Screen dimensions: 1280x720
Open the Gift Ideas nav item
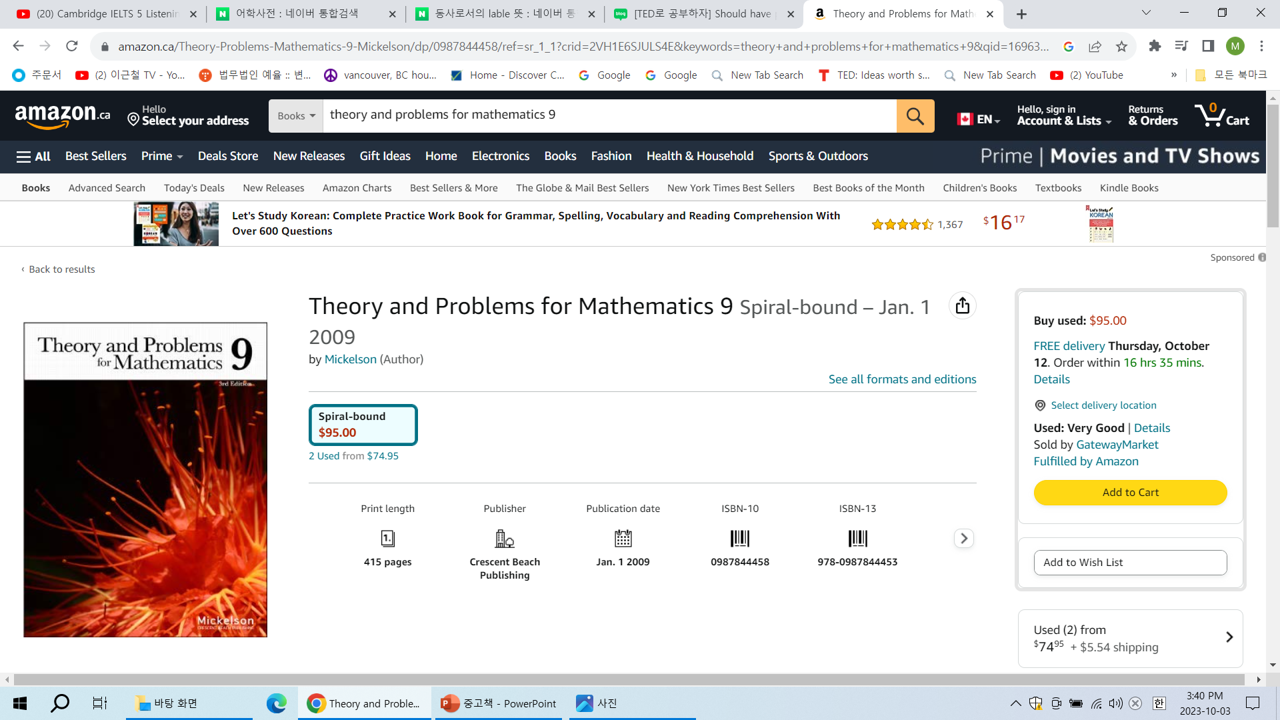point(385,156)
